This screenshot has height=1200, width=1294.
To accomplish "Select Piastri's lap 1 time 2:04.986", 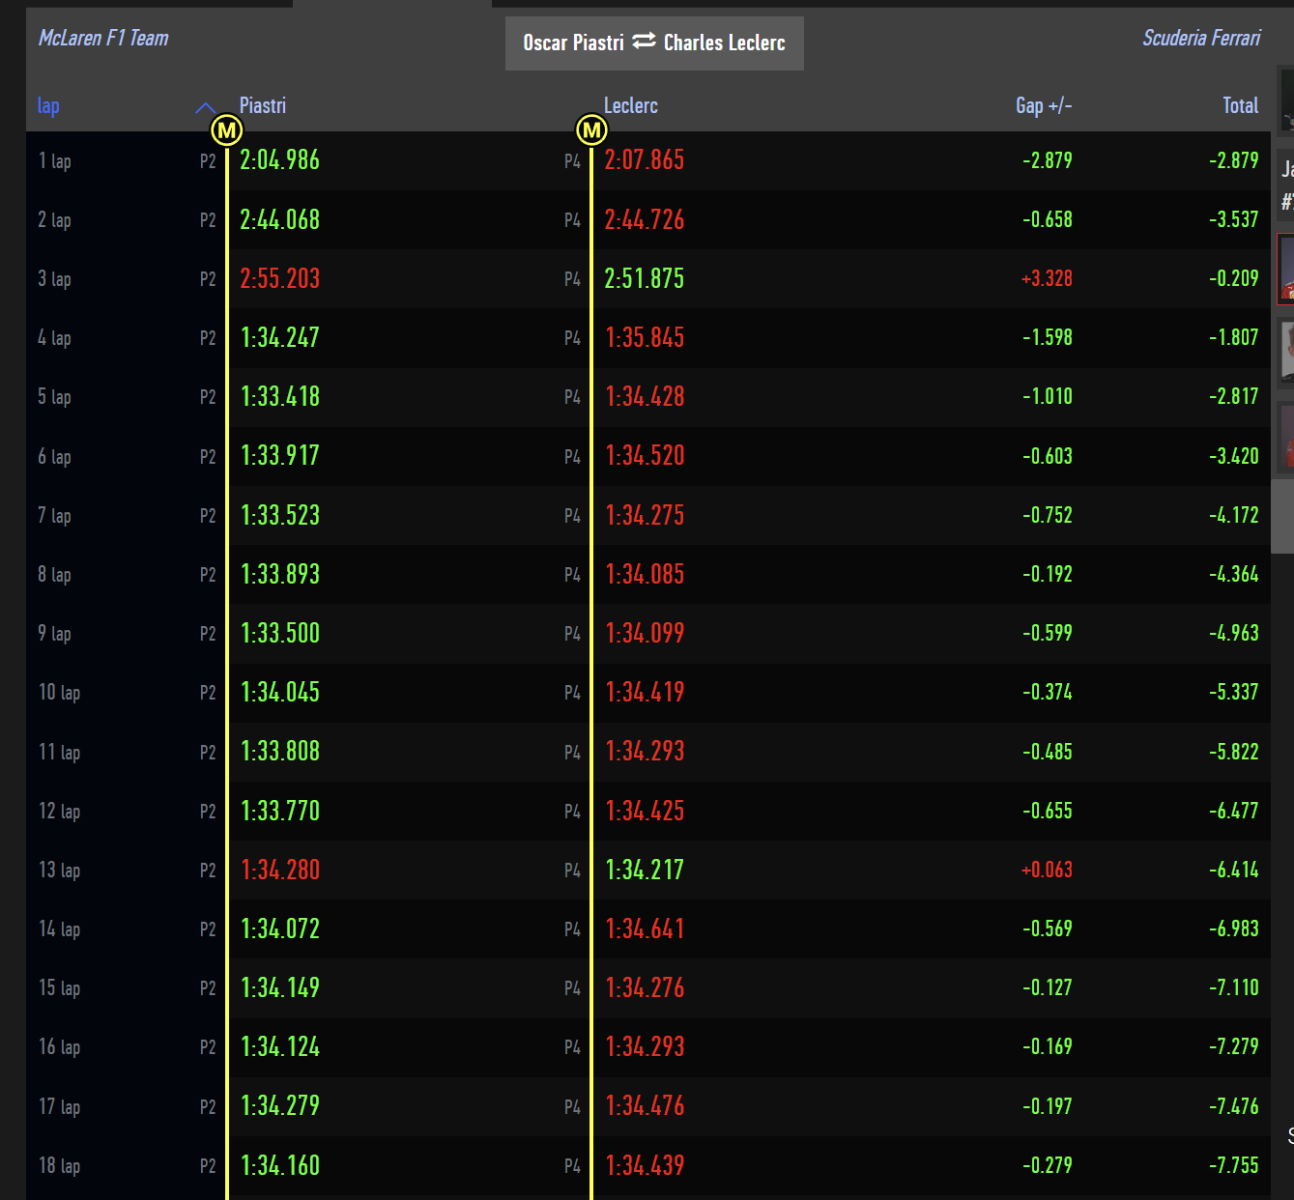I will [280, 160].
